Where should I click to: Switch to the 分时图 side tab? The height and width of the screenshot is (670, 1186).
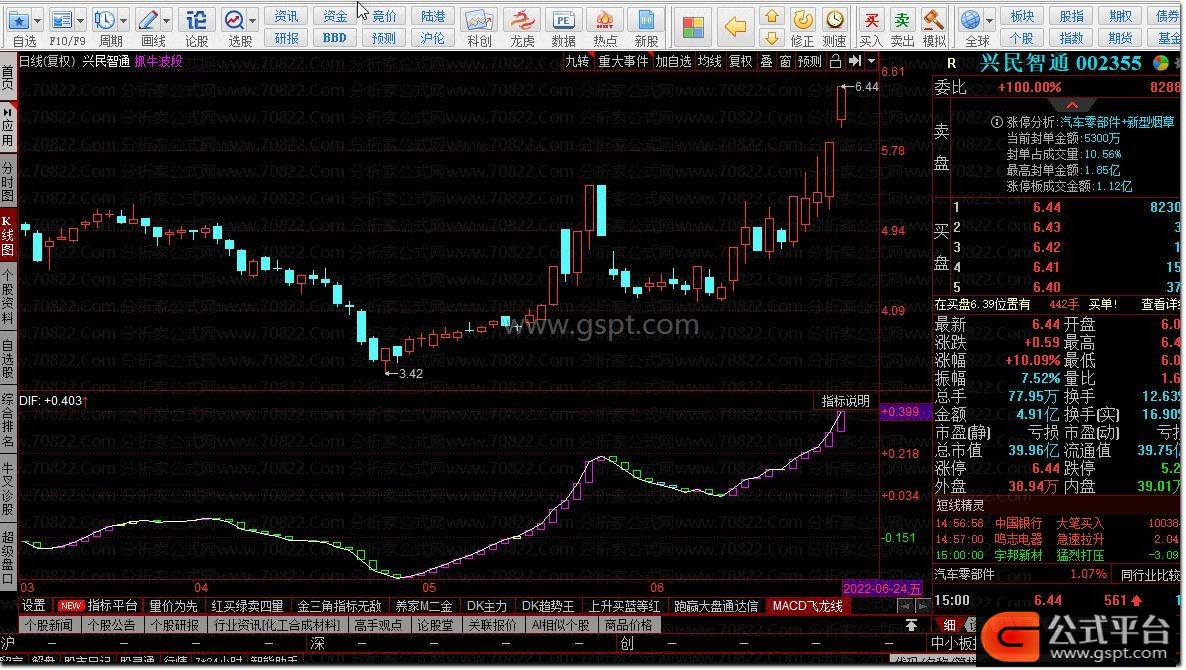pos(8,181)
